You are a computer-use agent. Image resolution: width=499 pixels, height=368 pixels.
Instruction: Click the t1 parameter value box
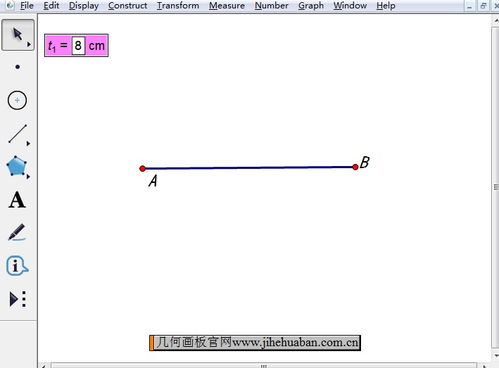point(78,45)
